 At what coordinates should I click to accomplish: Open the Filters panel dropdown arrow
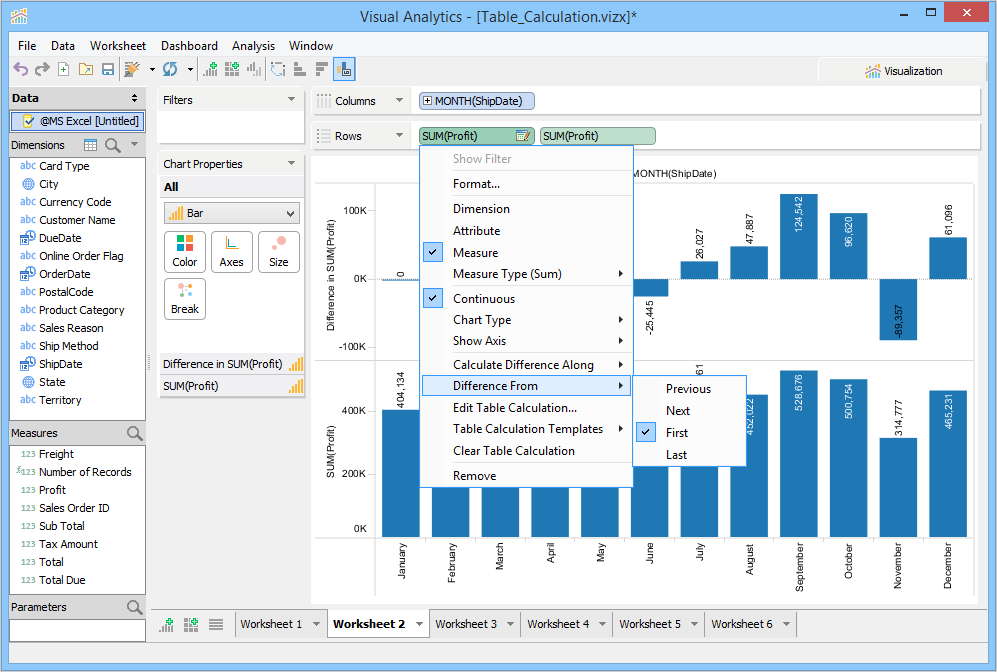(x=291, y=99)
